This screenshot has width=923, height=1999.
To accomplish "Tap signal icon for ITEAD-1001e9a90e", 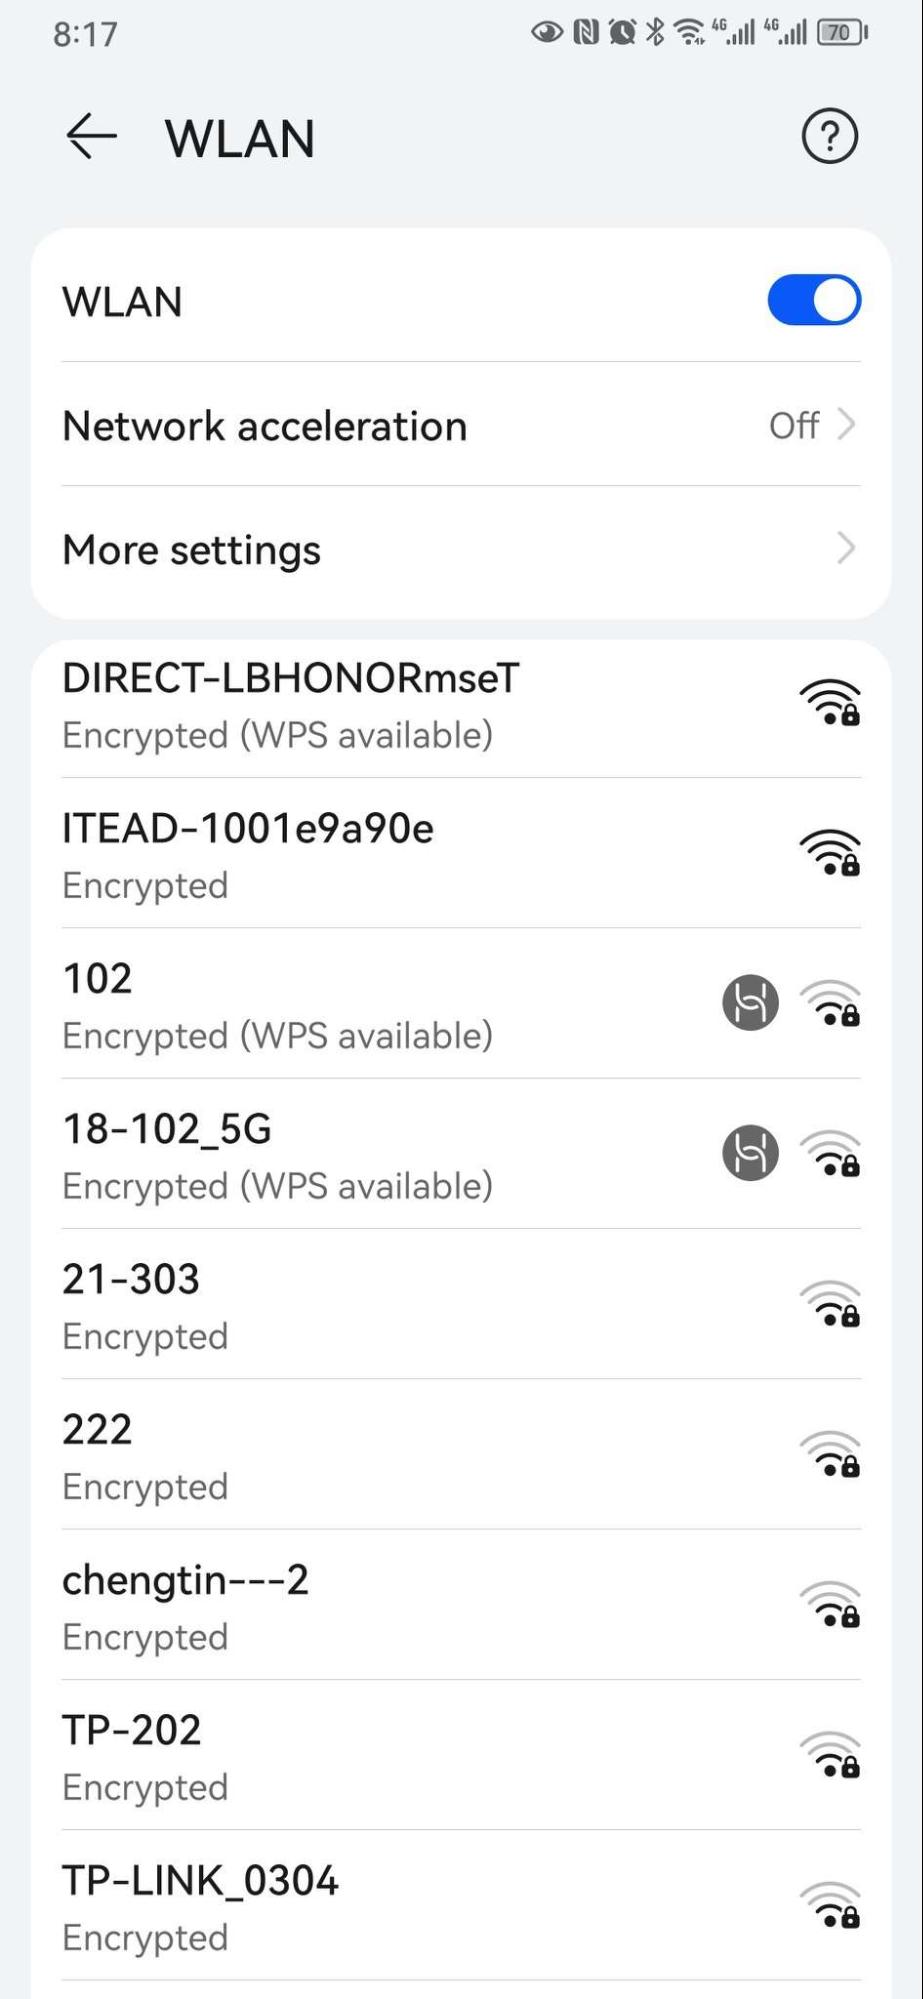I will click(x=830, y=852).
